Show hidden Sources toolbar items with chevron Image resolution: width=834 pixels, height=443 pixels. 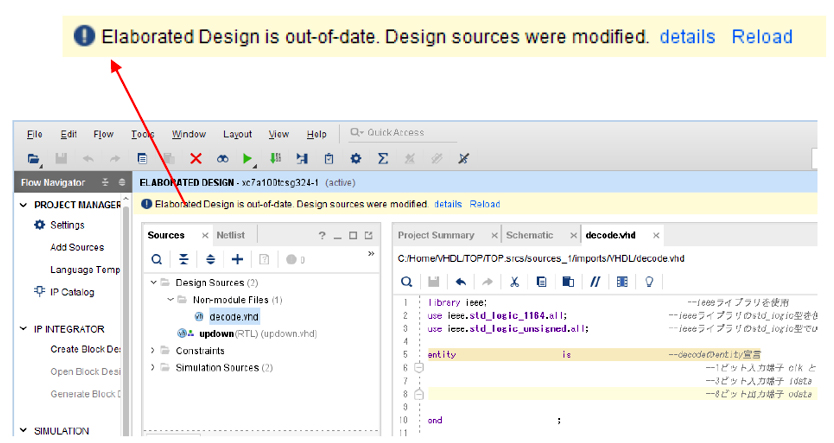click(371, 254)
